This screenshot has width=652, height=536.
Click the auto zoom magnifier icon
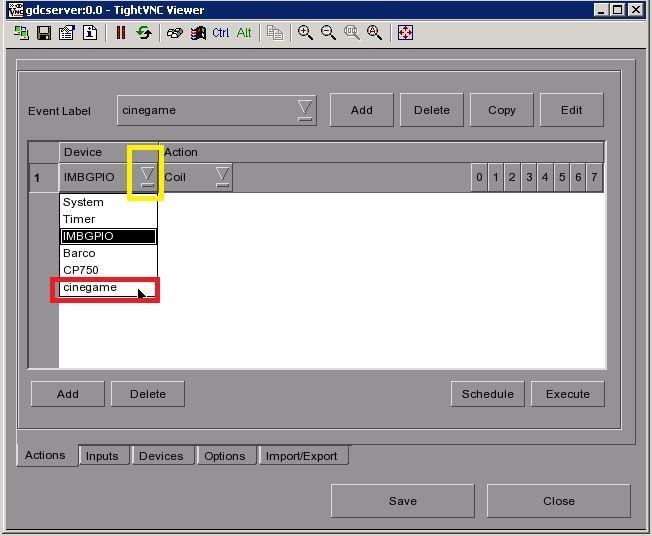374,33
